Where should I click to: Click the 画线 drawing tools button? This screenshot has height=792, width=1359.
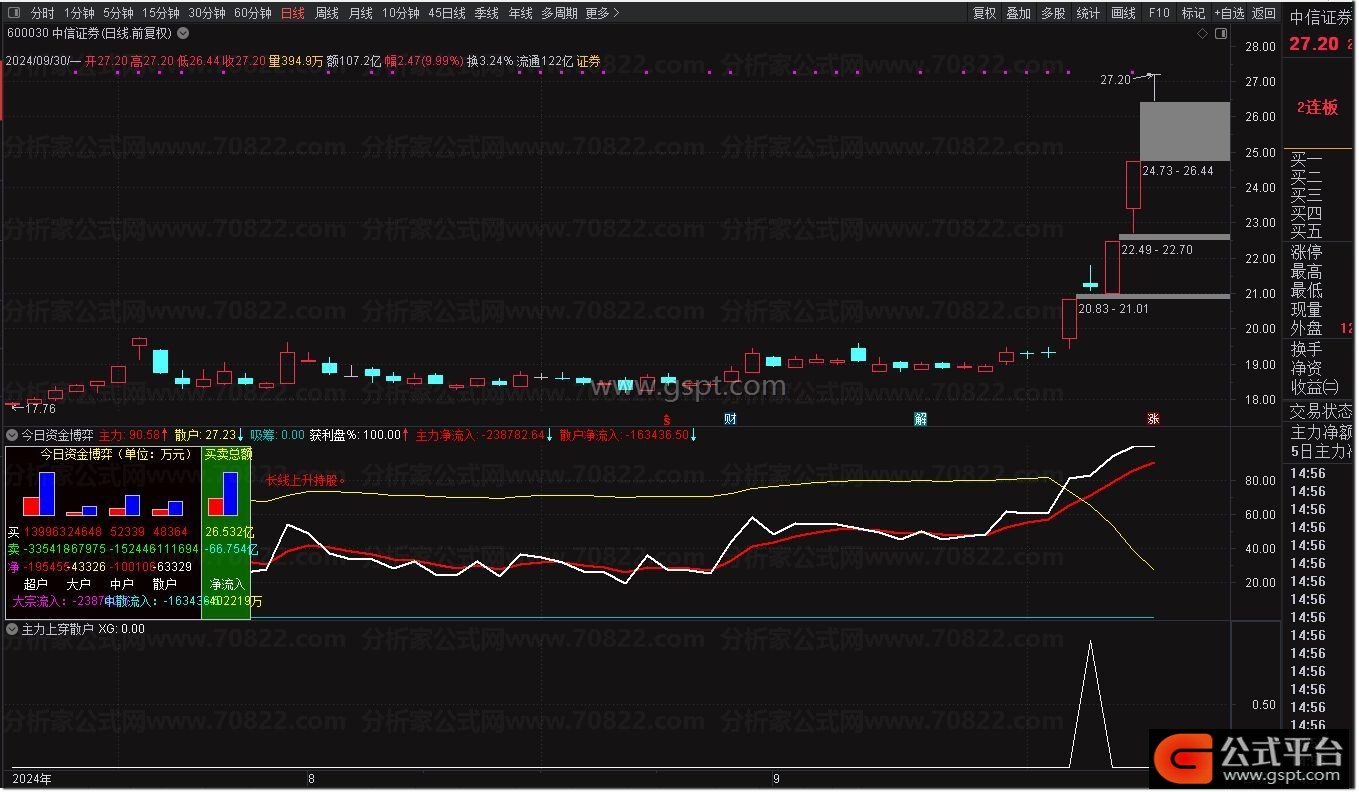(x=1123, y=14)
